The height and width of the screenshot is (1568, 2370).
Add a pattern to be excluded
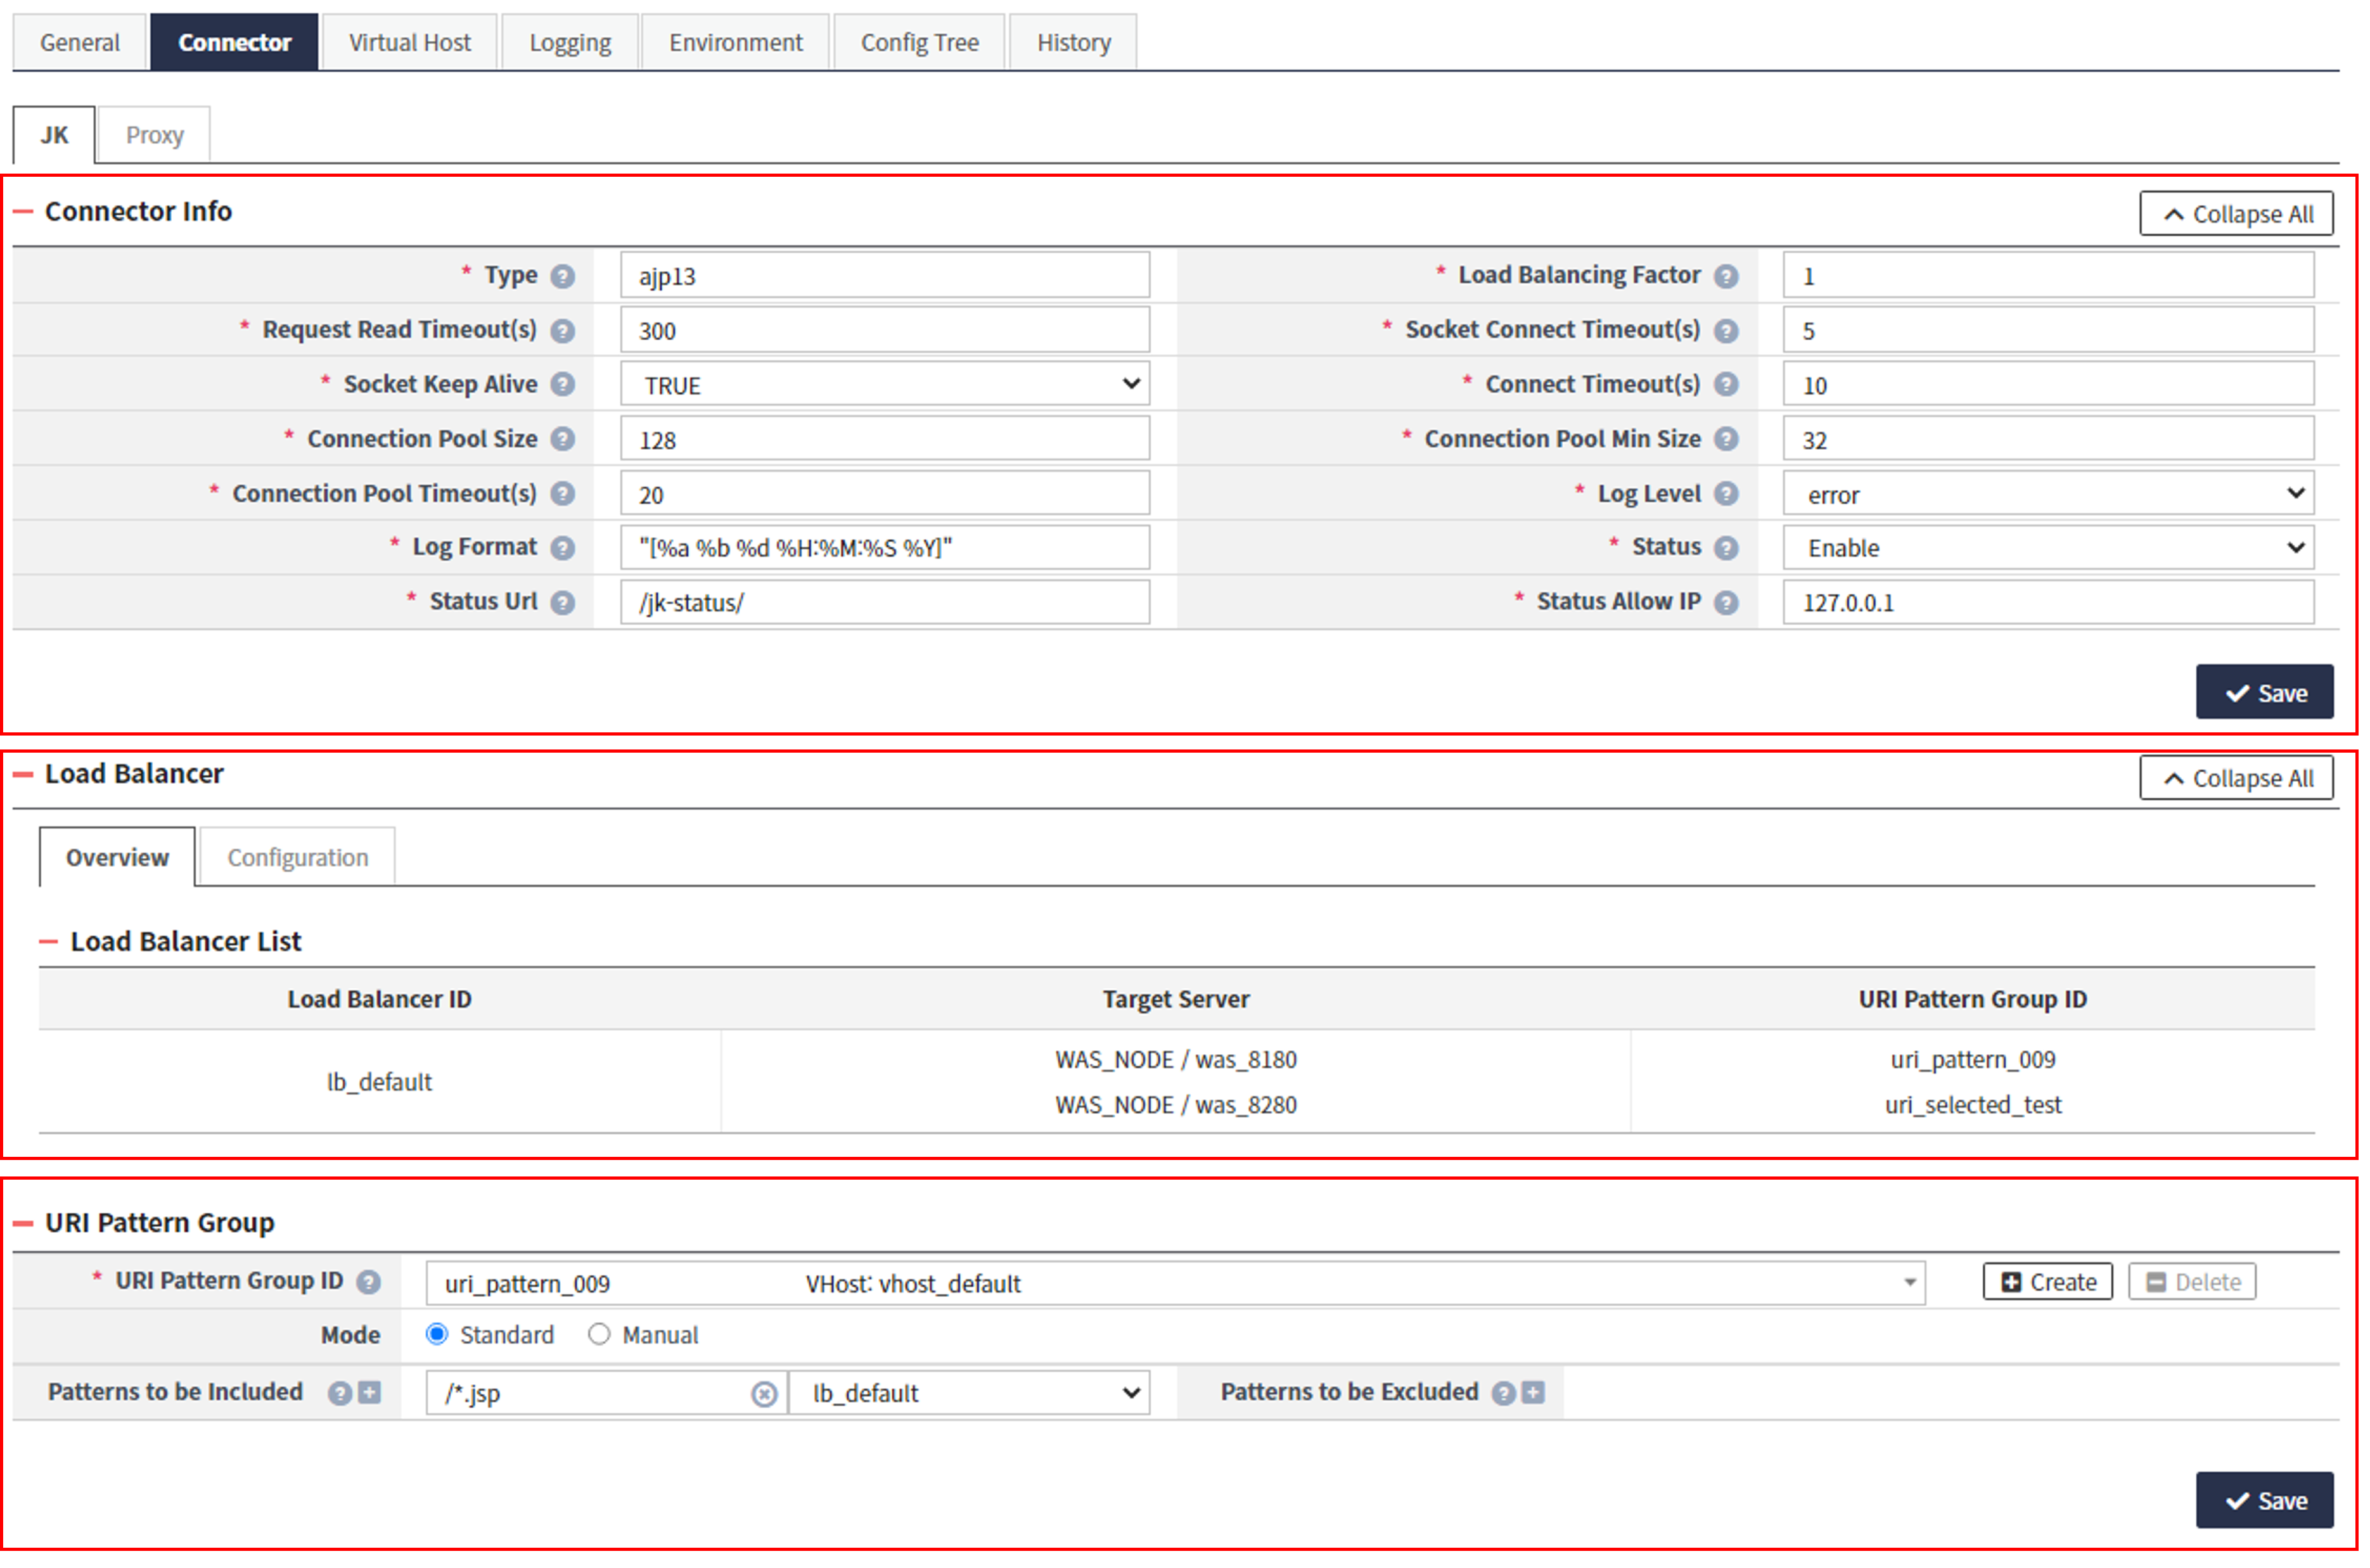click(x=1533, y=1392)
